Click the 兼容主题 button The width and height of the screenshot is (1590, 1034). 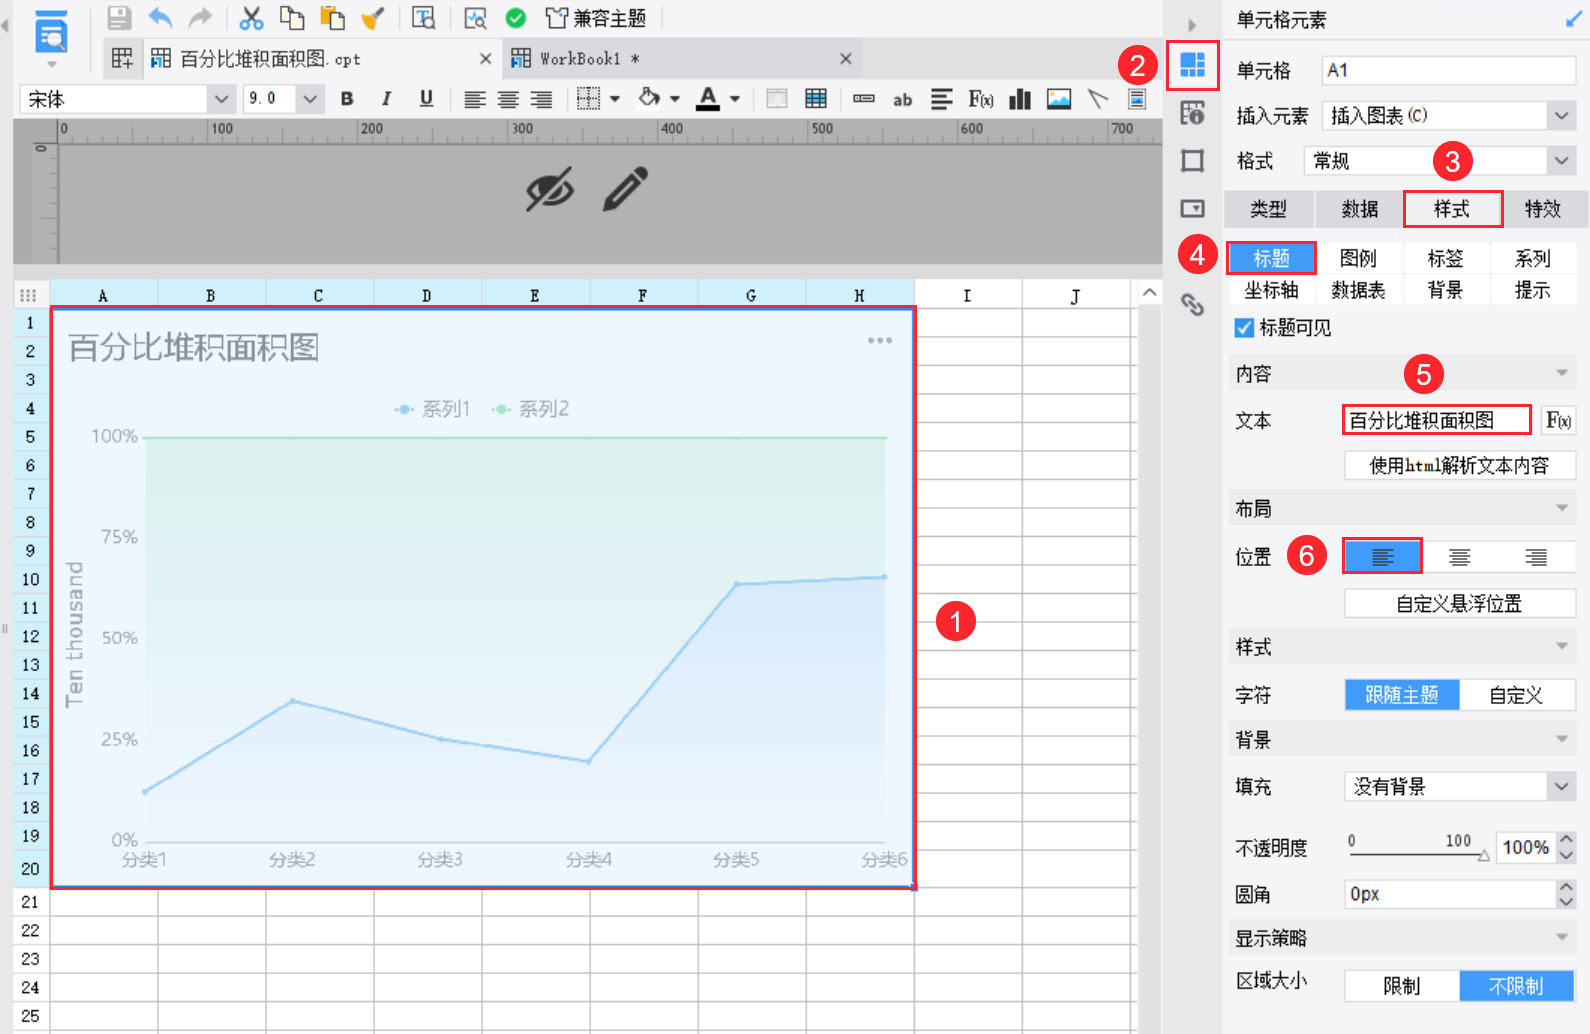596,18
